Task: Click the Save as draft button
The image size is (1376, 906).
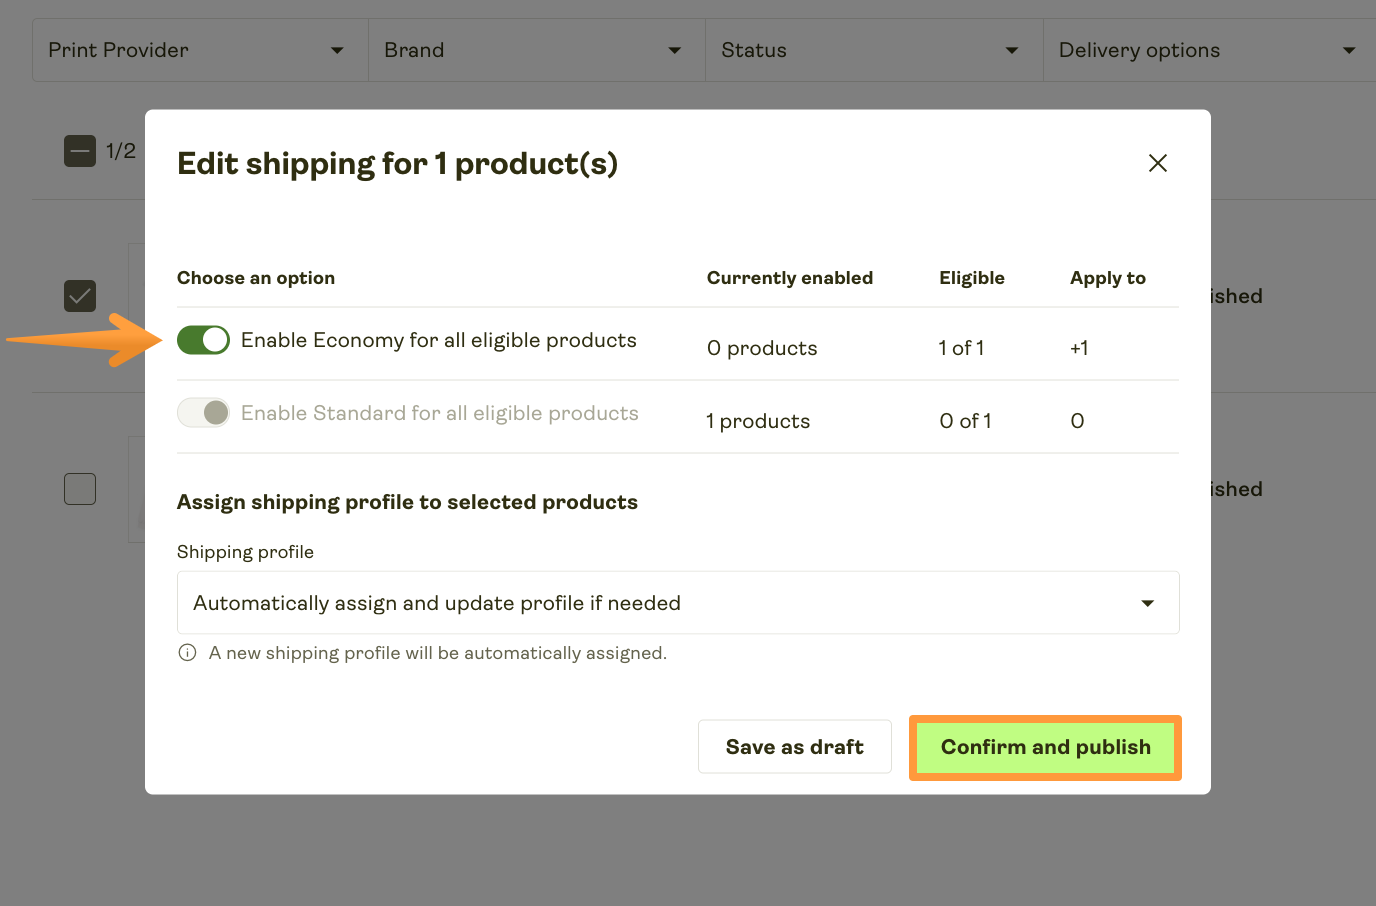Action: click(x=794, y=746)
